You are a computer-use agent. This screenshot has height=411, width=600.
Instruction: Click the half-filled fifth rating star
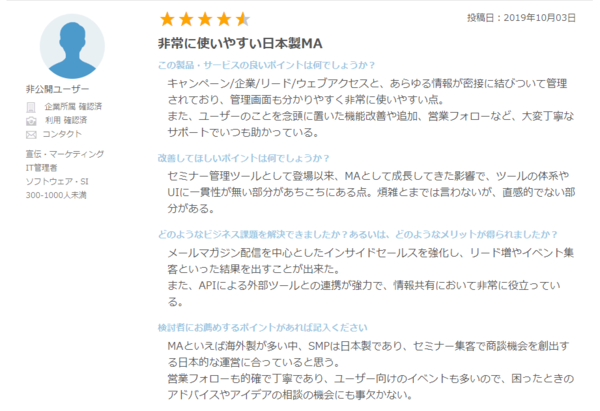(243, 19)
